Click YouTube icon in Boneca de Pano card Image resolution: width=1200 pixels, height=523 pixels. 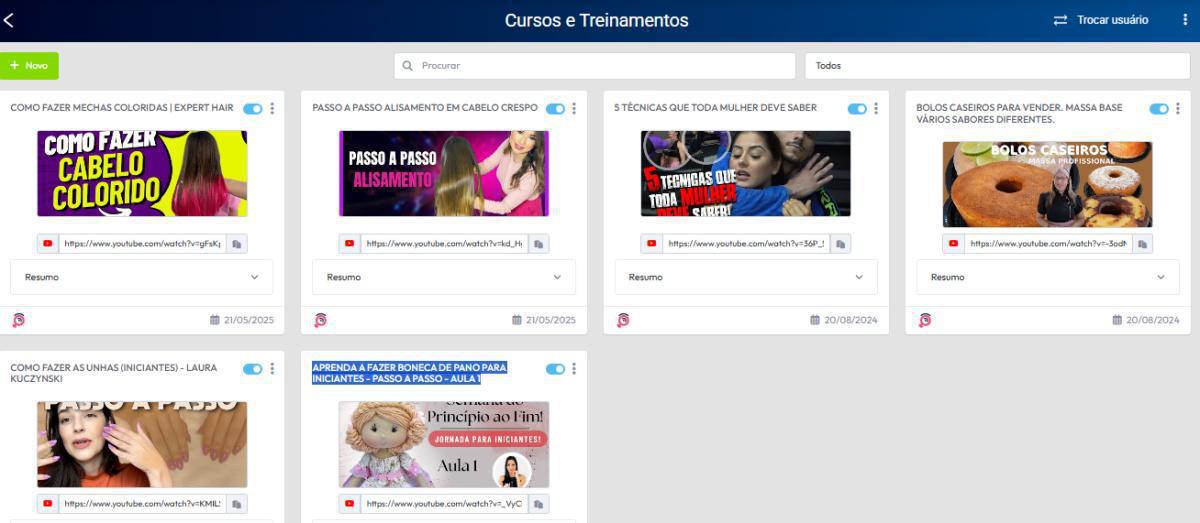point(349,504)
